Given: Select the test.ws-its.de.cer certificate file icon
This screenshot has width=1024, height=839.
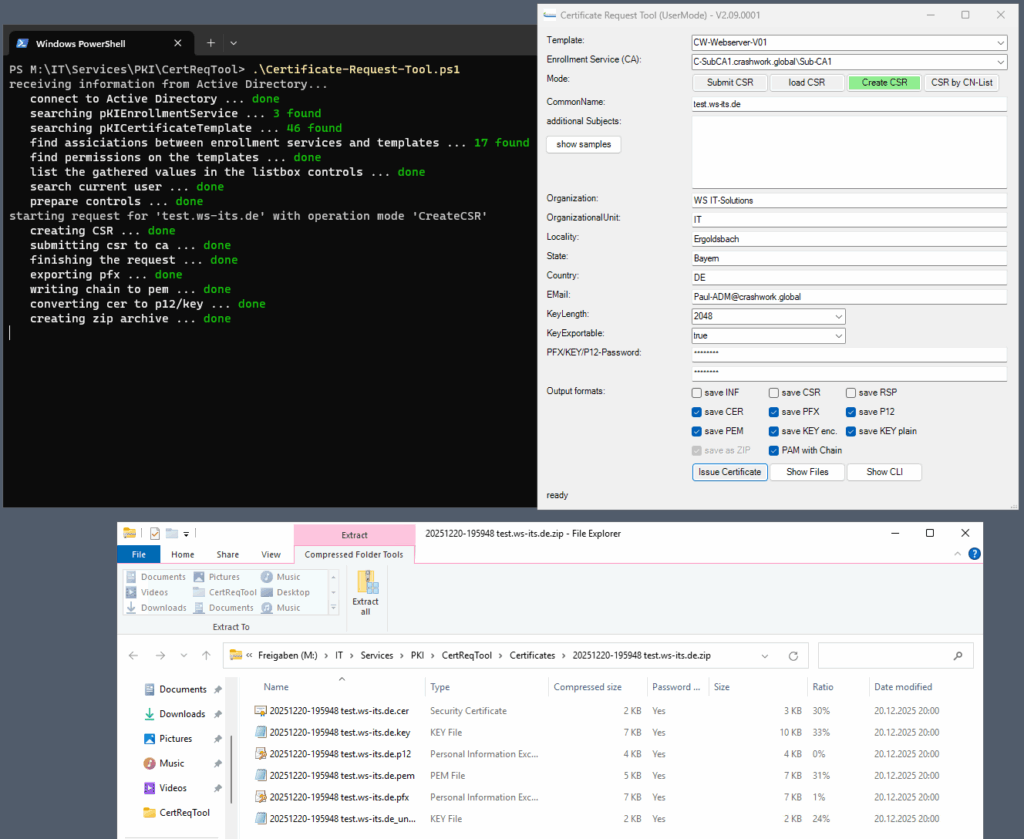Looking at the screenshot, I should click(260, 711).
